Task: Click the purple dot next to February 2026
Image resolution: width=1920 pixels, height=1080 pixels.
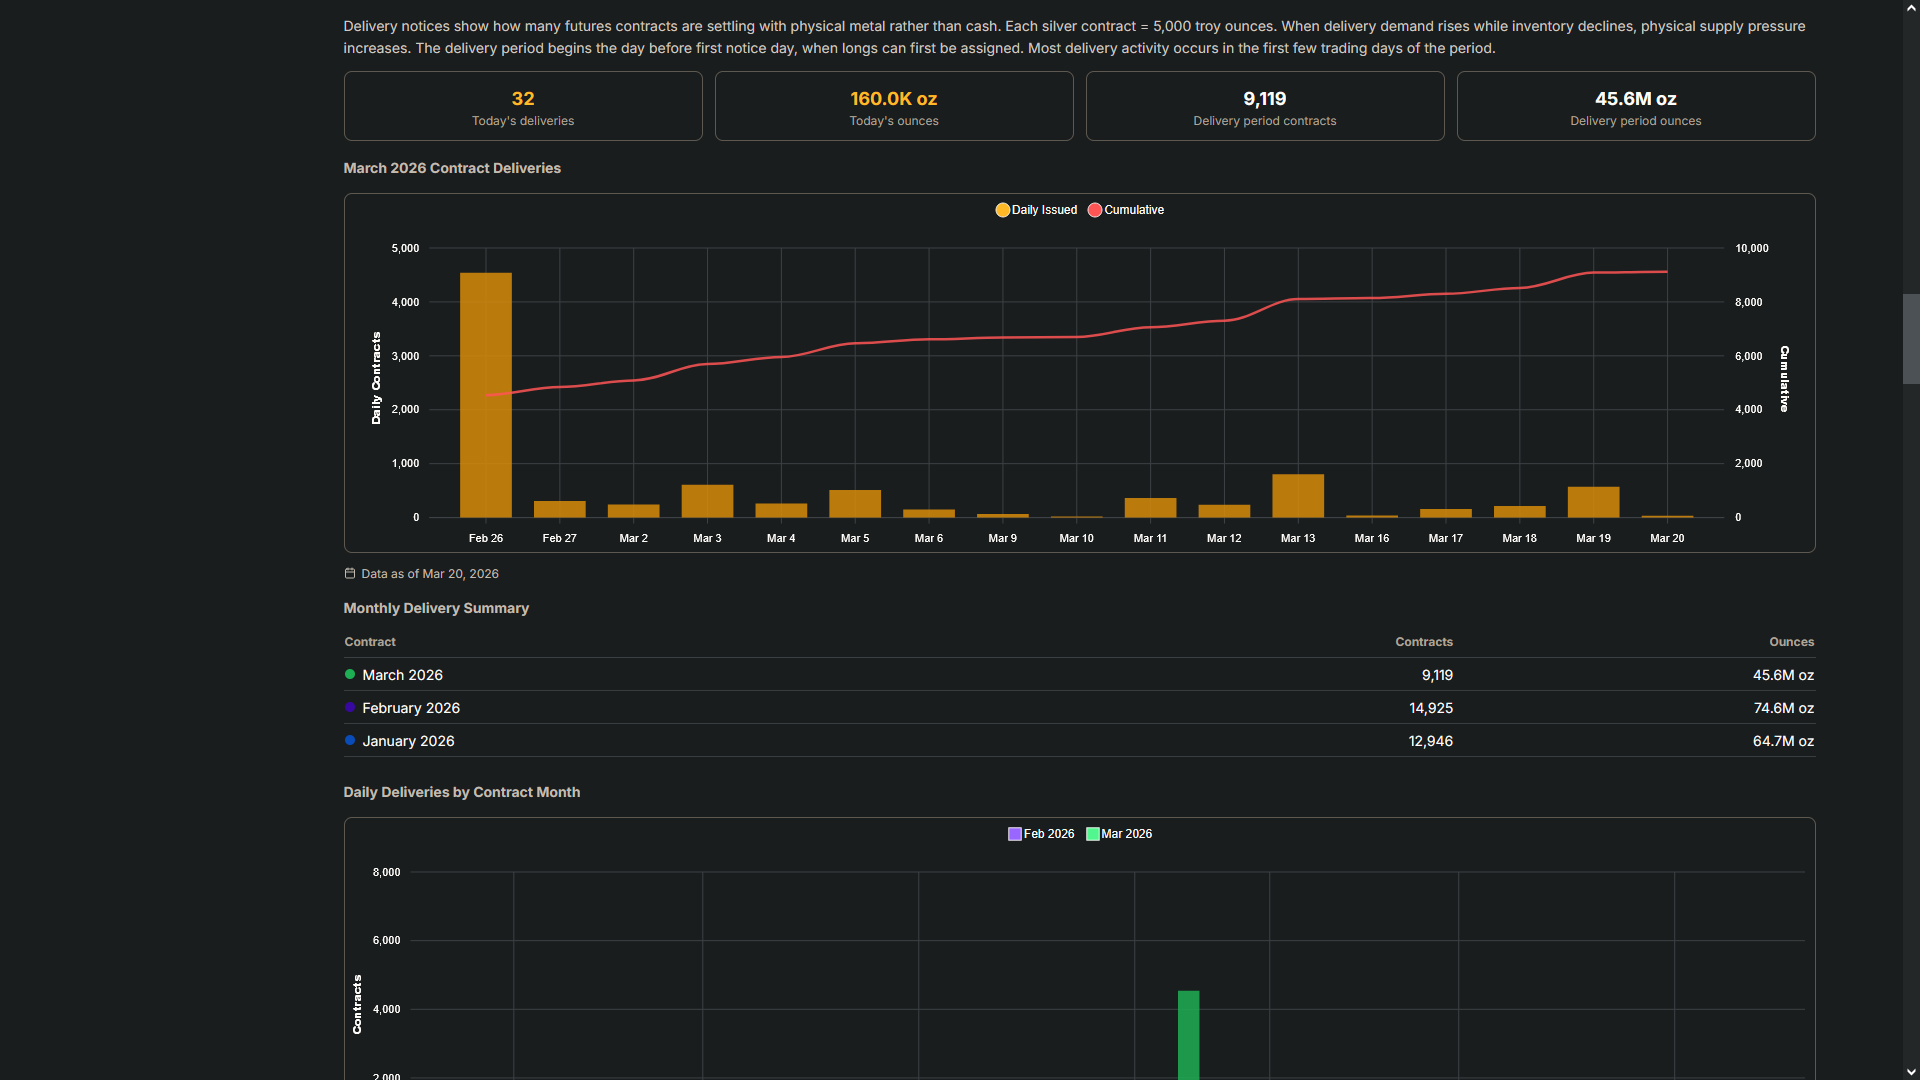Action: point(350,708)
